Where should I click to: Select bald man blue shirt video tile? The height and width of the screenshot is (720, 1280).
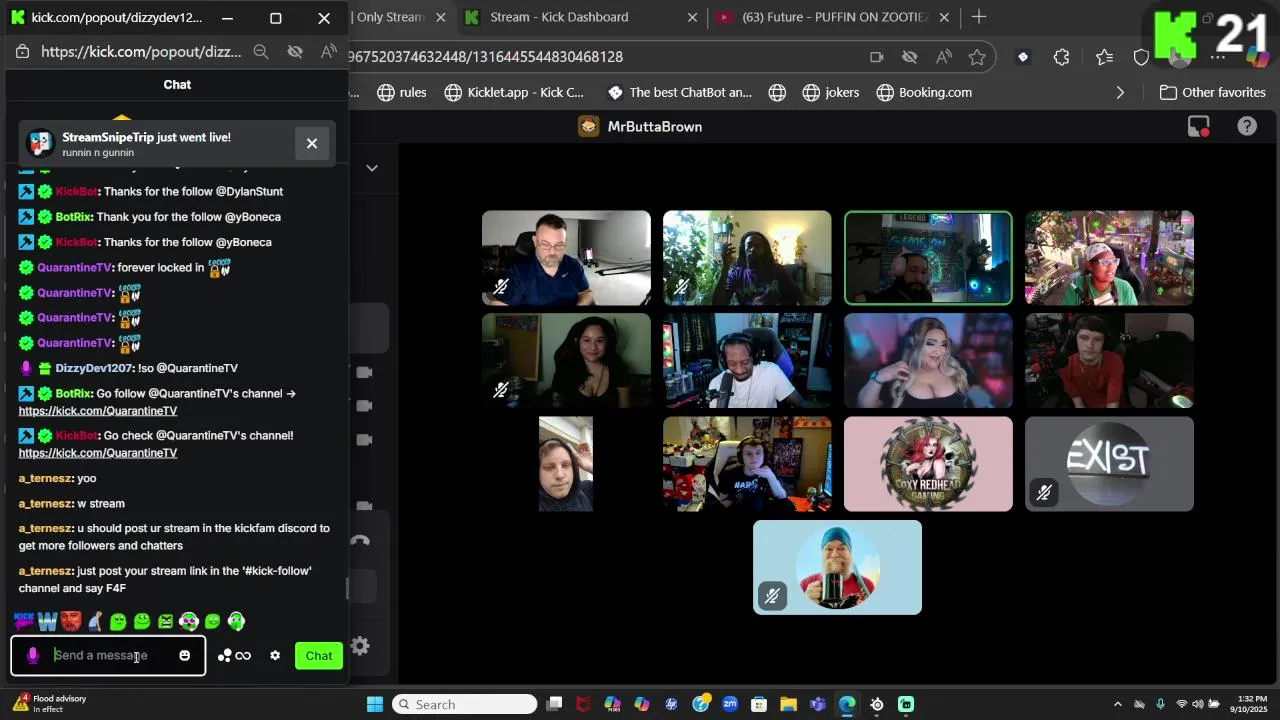[x=566, y=258]
